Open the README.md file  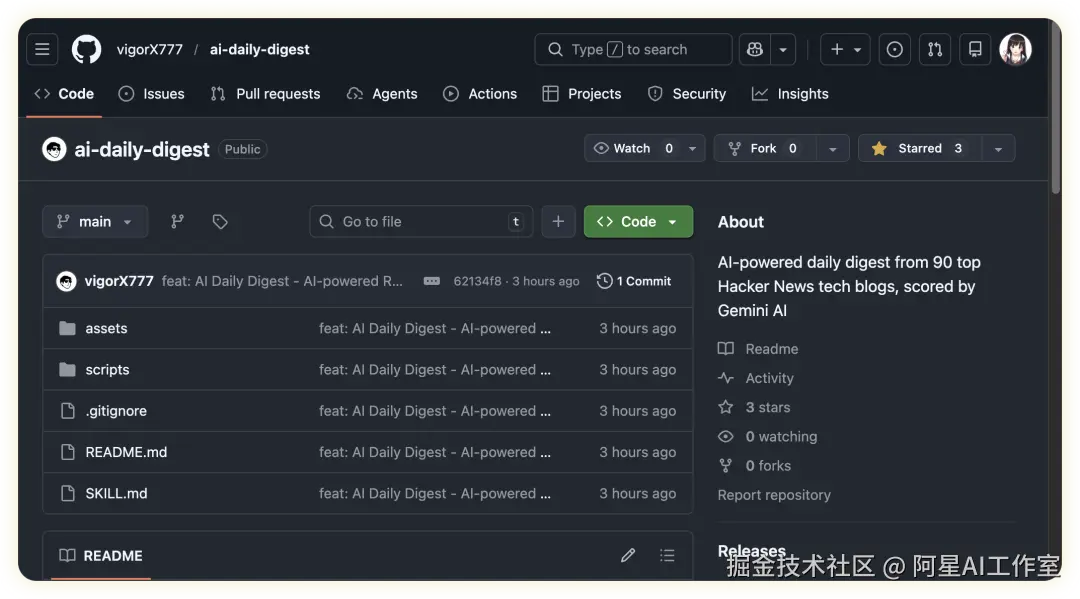126,452
